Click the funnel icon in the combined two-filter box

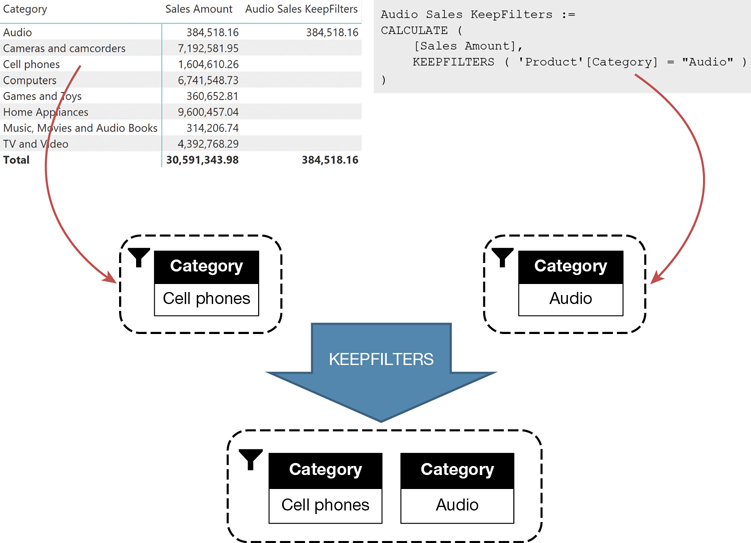coord(250,459)
